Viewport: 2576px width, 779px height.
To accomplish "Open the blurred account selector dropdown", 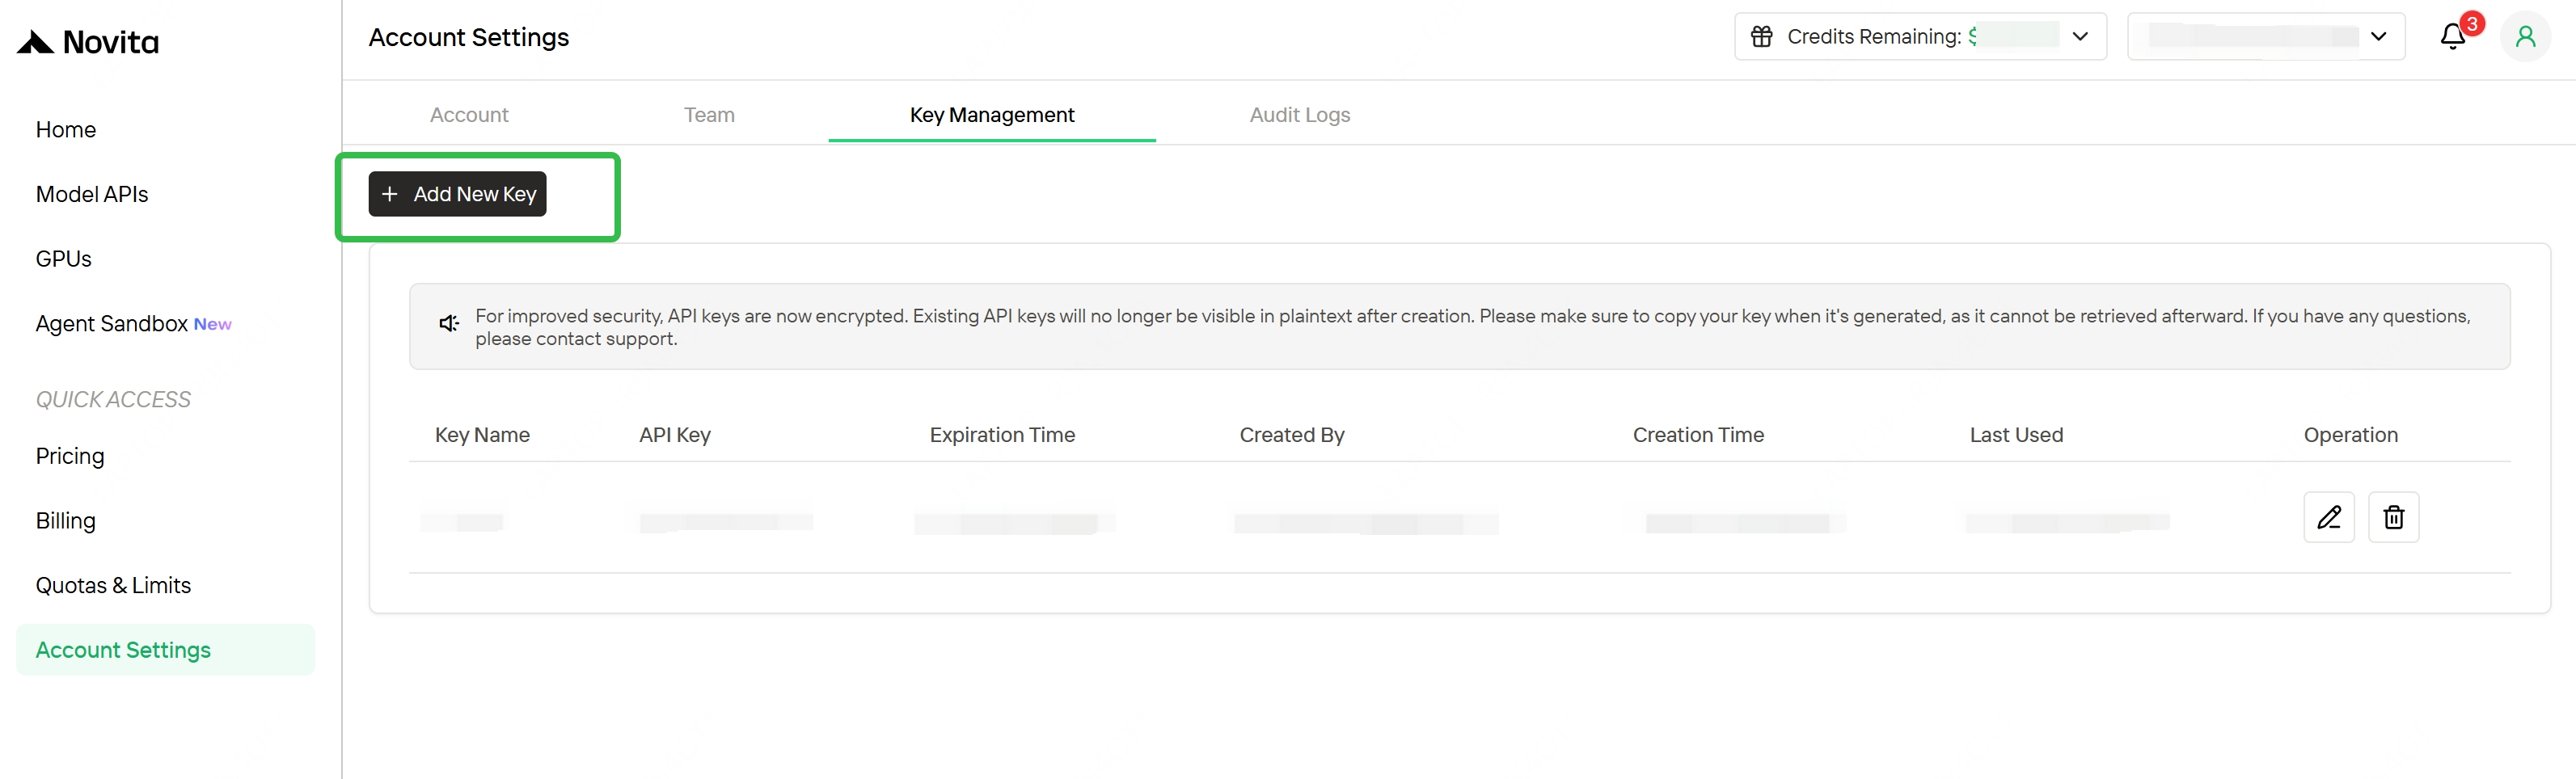I will (2266, 37).
